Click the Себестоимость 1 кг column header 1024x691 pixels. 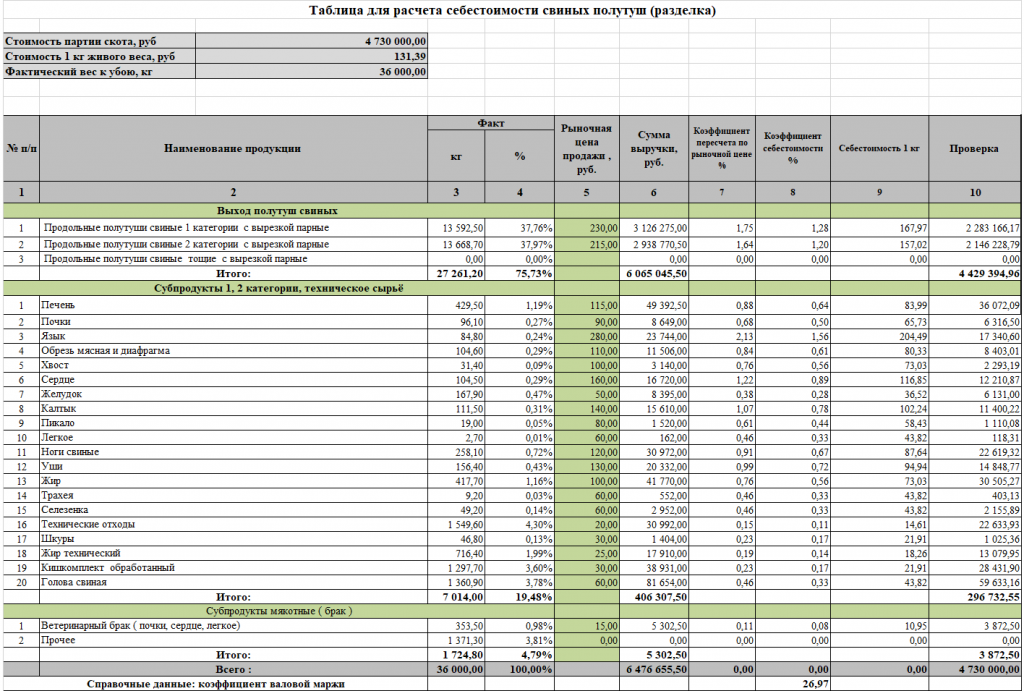click(x=879, y=148)
